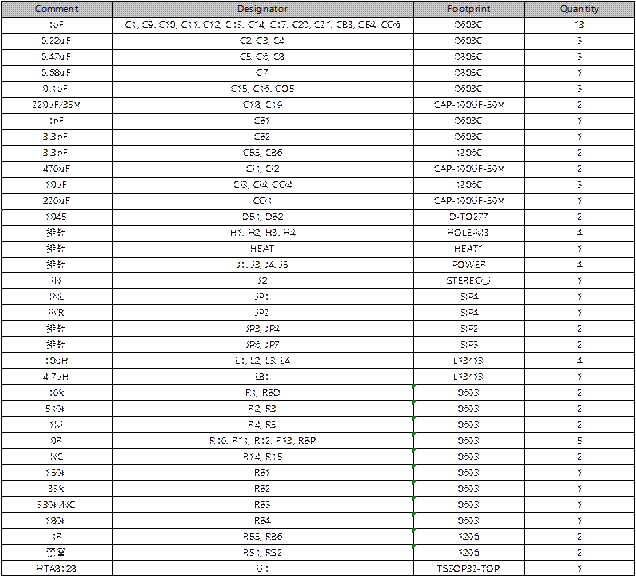This screenshot has width=636, height=576.
Task: Click the designator cell 'LB1'
Action: click(263, 377)
